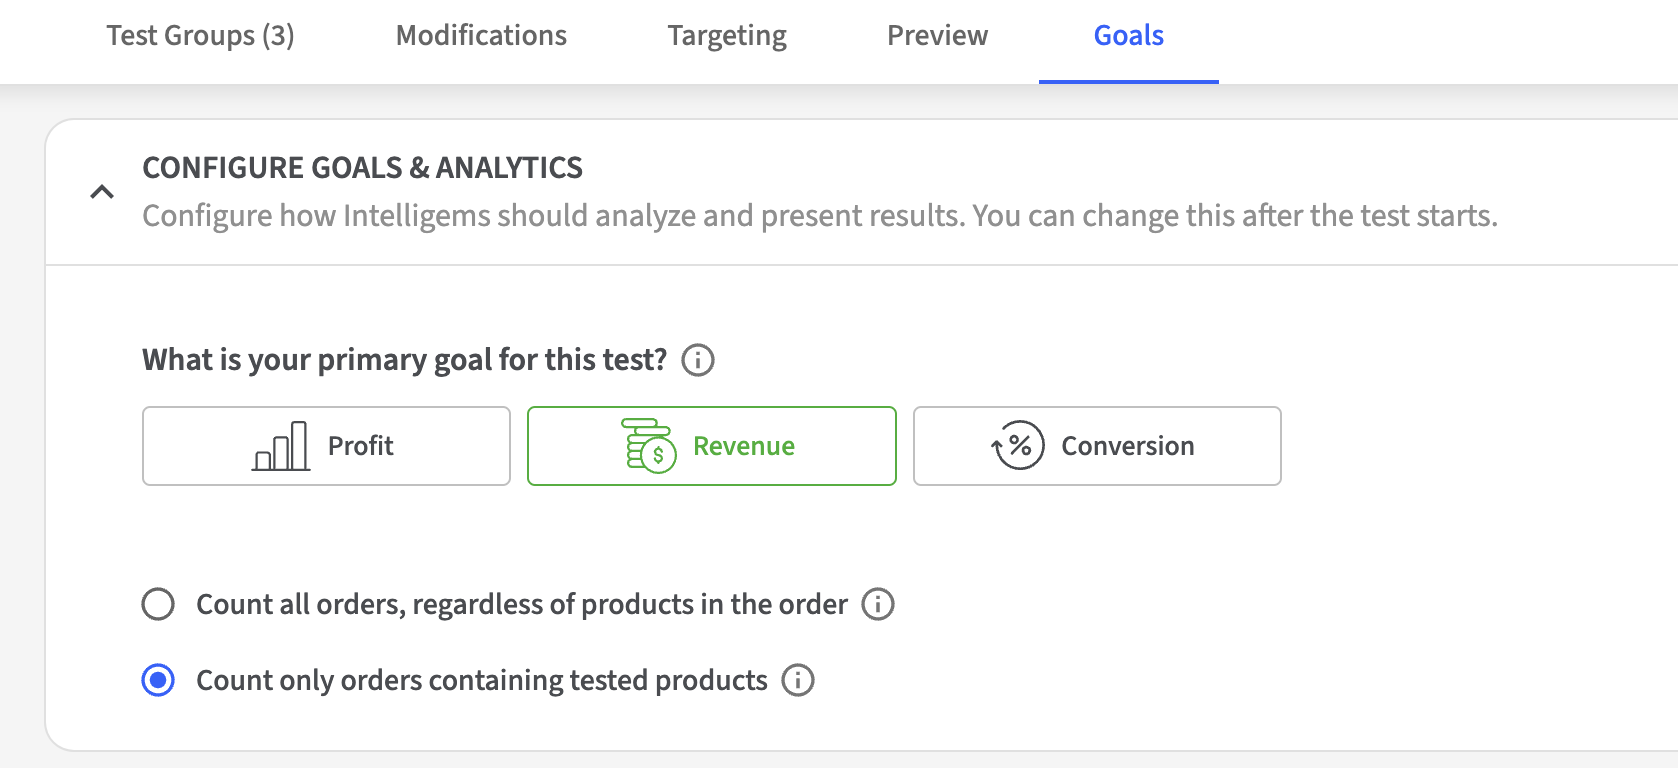The width and height of the screenshot is (1678, 768).
Task: Click the Configure Goals & Analytics heading
Action: tap(362, 168)
